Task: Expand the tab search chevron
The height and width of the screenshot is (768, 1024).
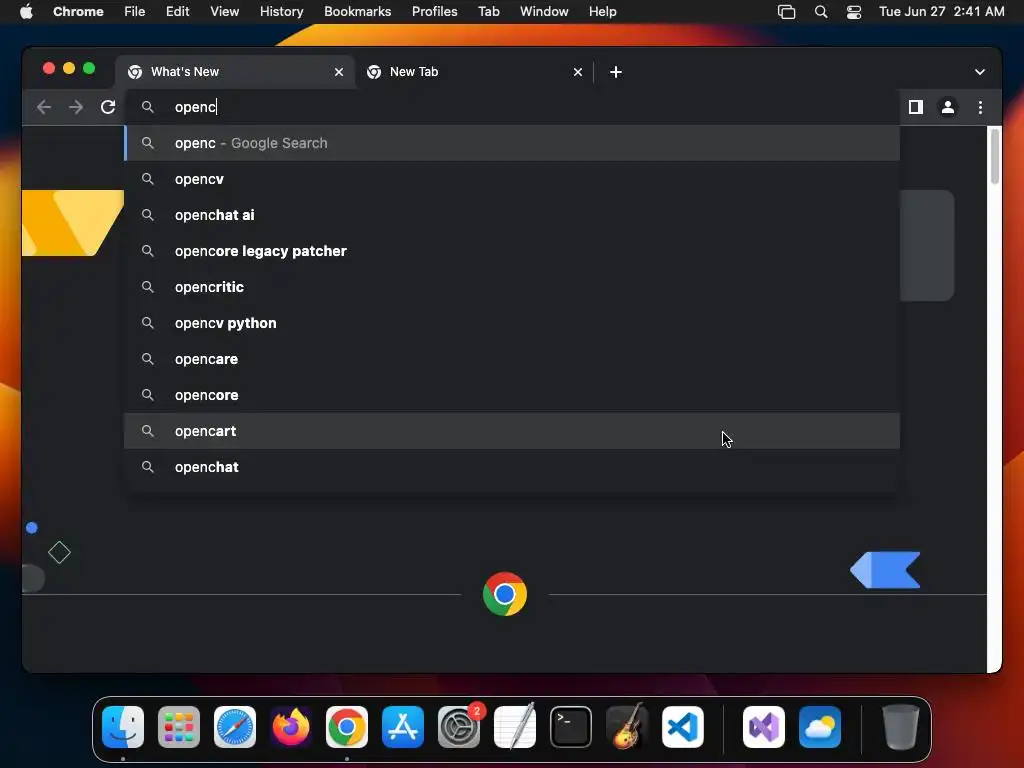Action: [980, 72]
